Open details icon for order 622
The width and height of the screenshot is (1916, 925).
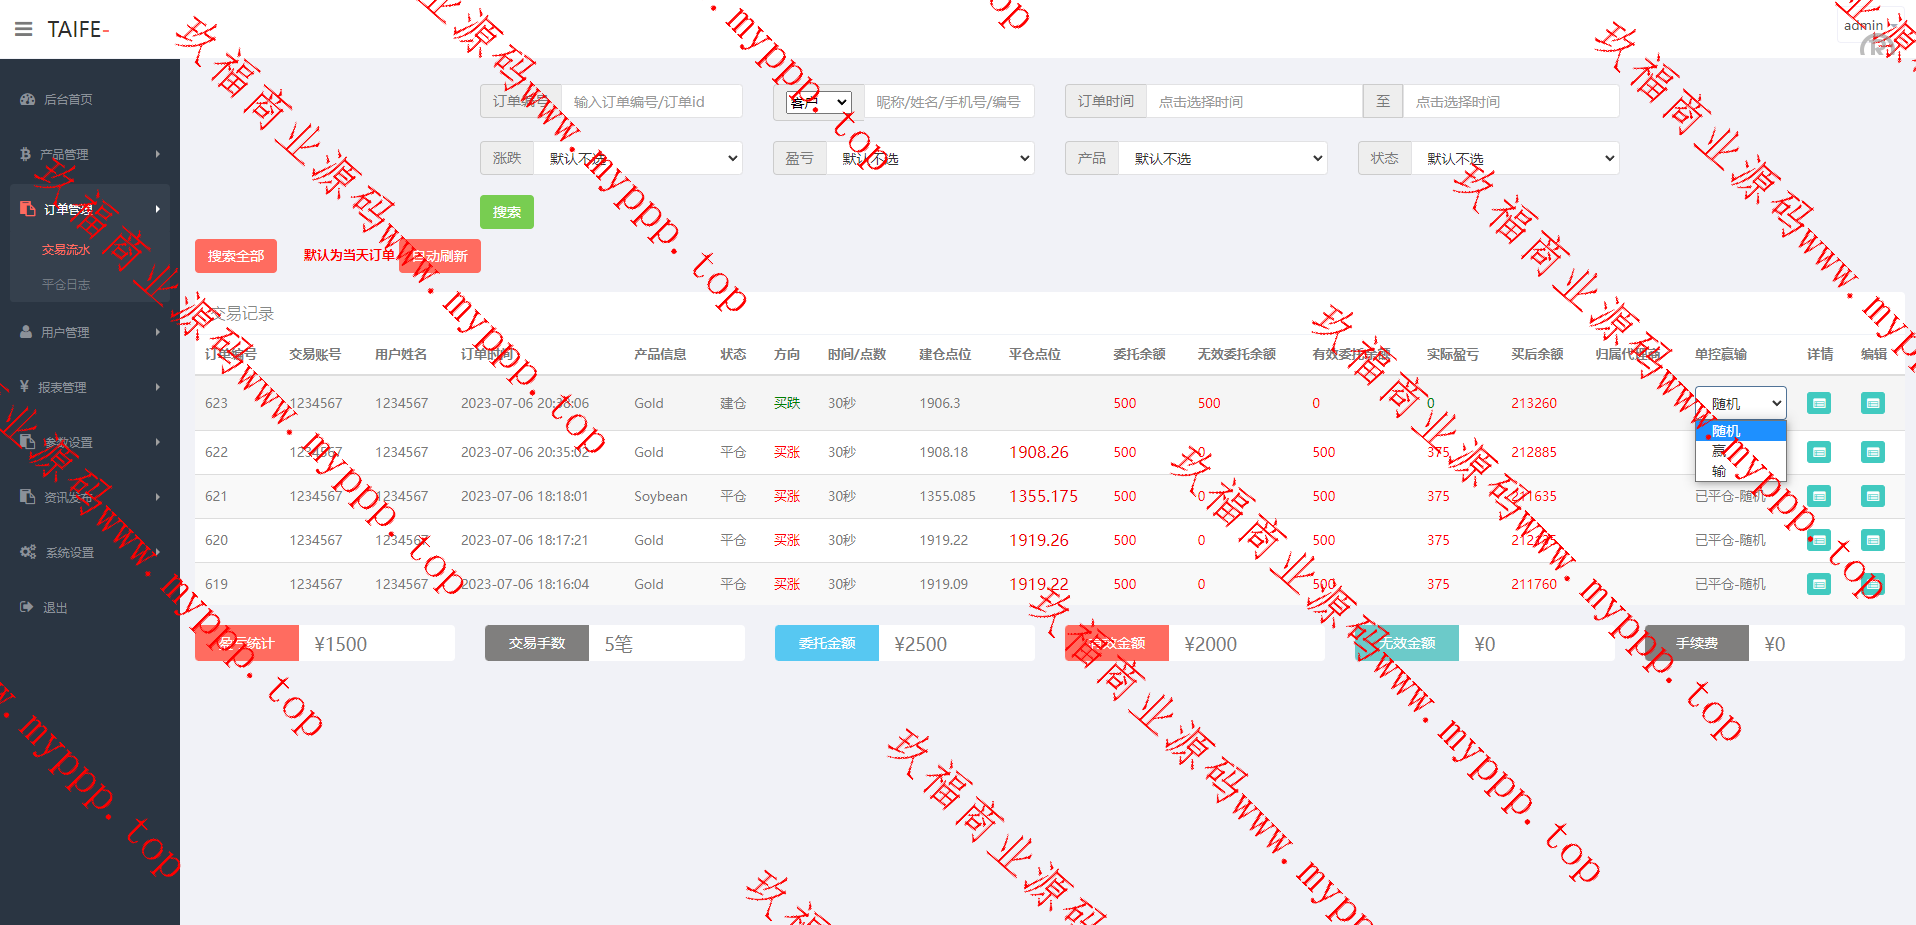tap(1819, 452)
